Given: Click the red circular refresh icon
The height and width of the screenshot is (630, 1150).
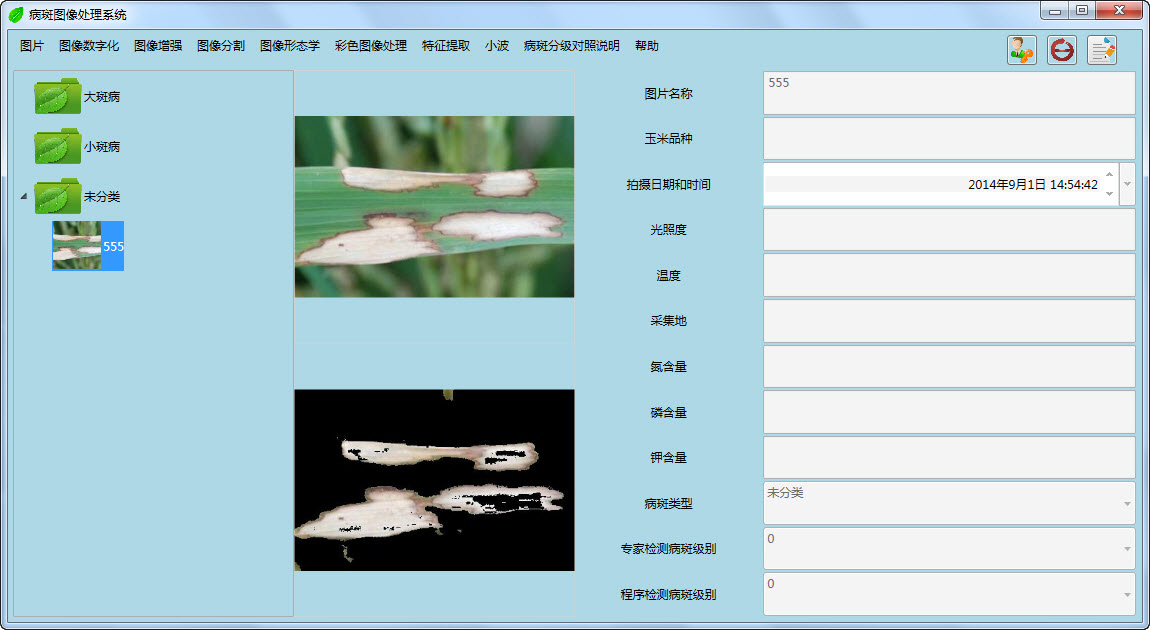Looking at the screenshot, I should [x=1061, y=50].
